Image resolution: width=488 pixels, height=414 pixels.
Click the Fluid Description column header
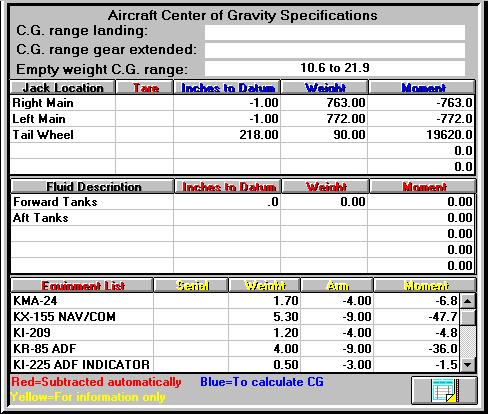pyautogui.click(x=93, y=187)
